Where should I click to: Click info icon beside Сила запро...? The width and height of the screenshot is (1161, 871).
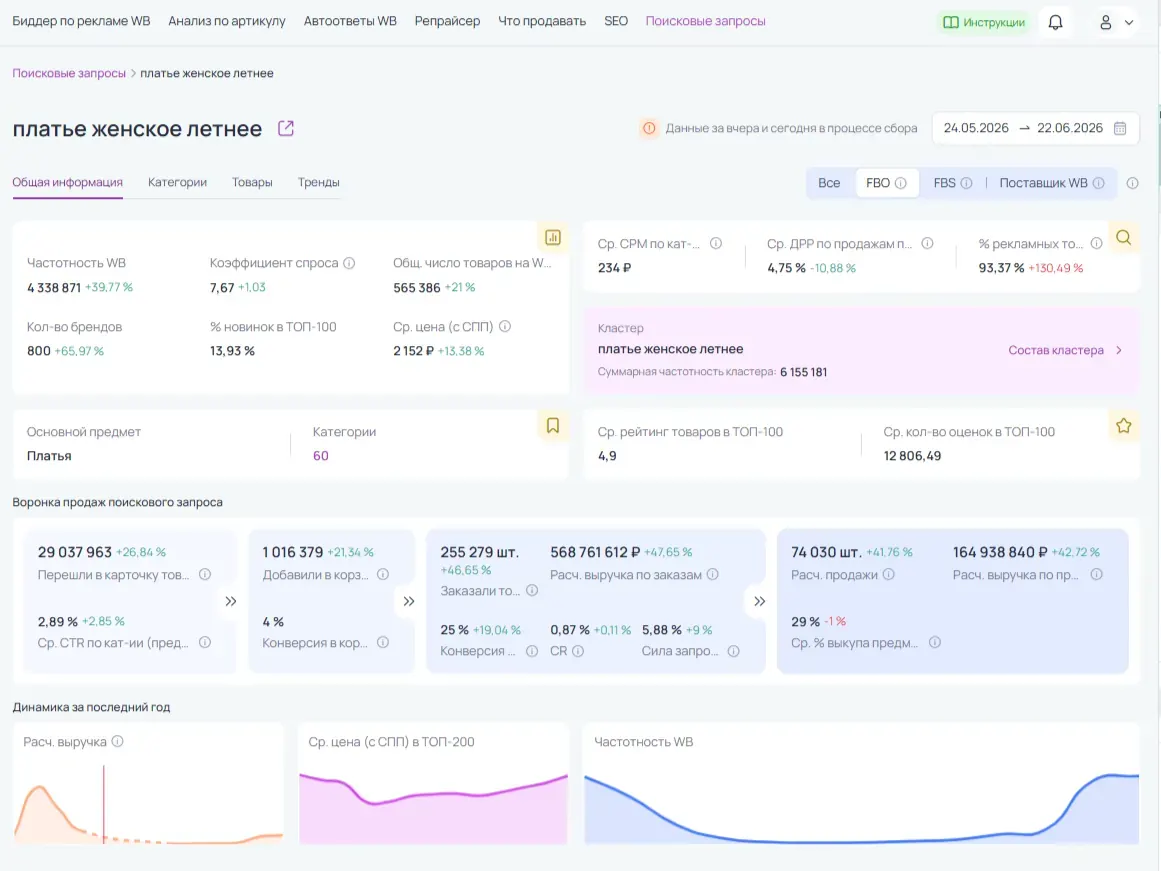point(733,651)
